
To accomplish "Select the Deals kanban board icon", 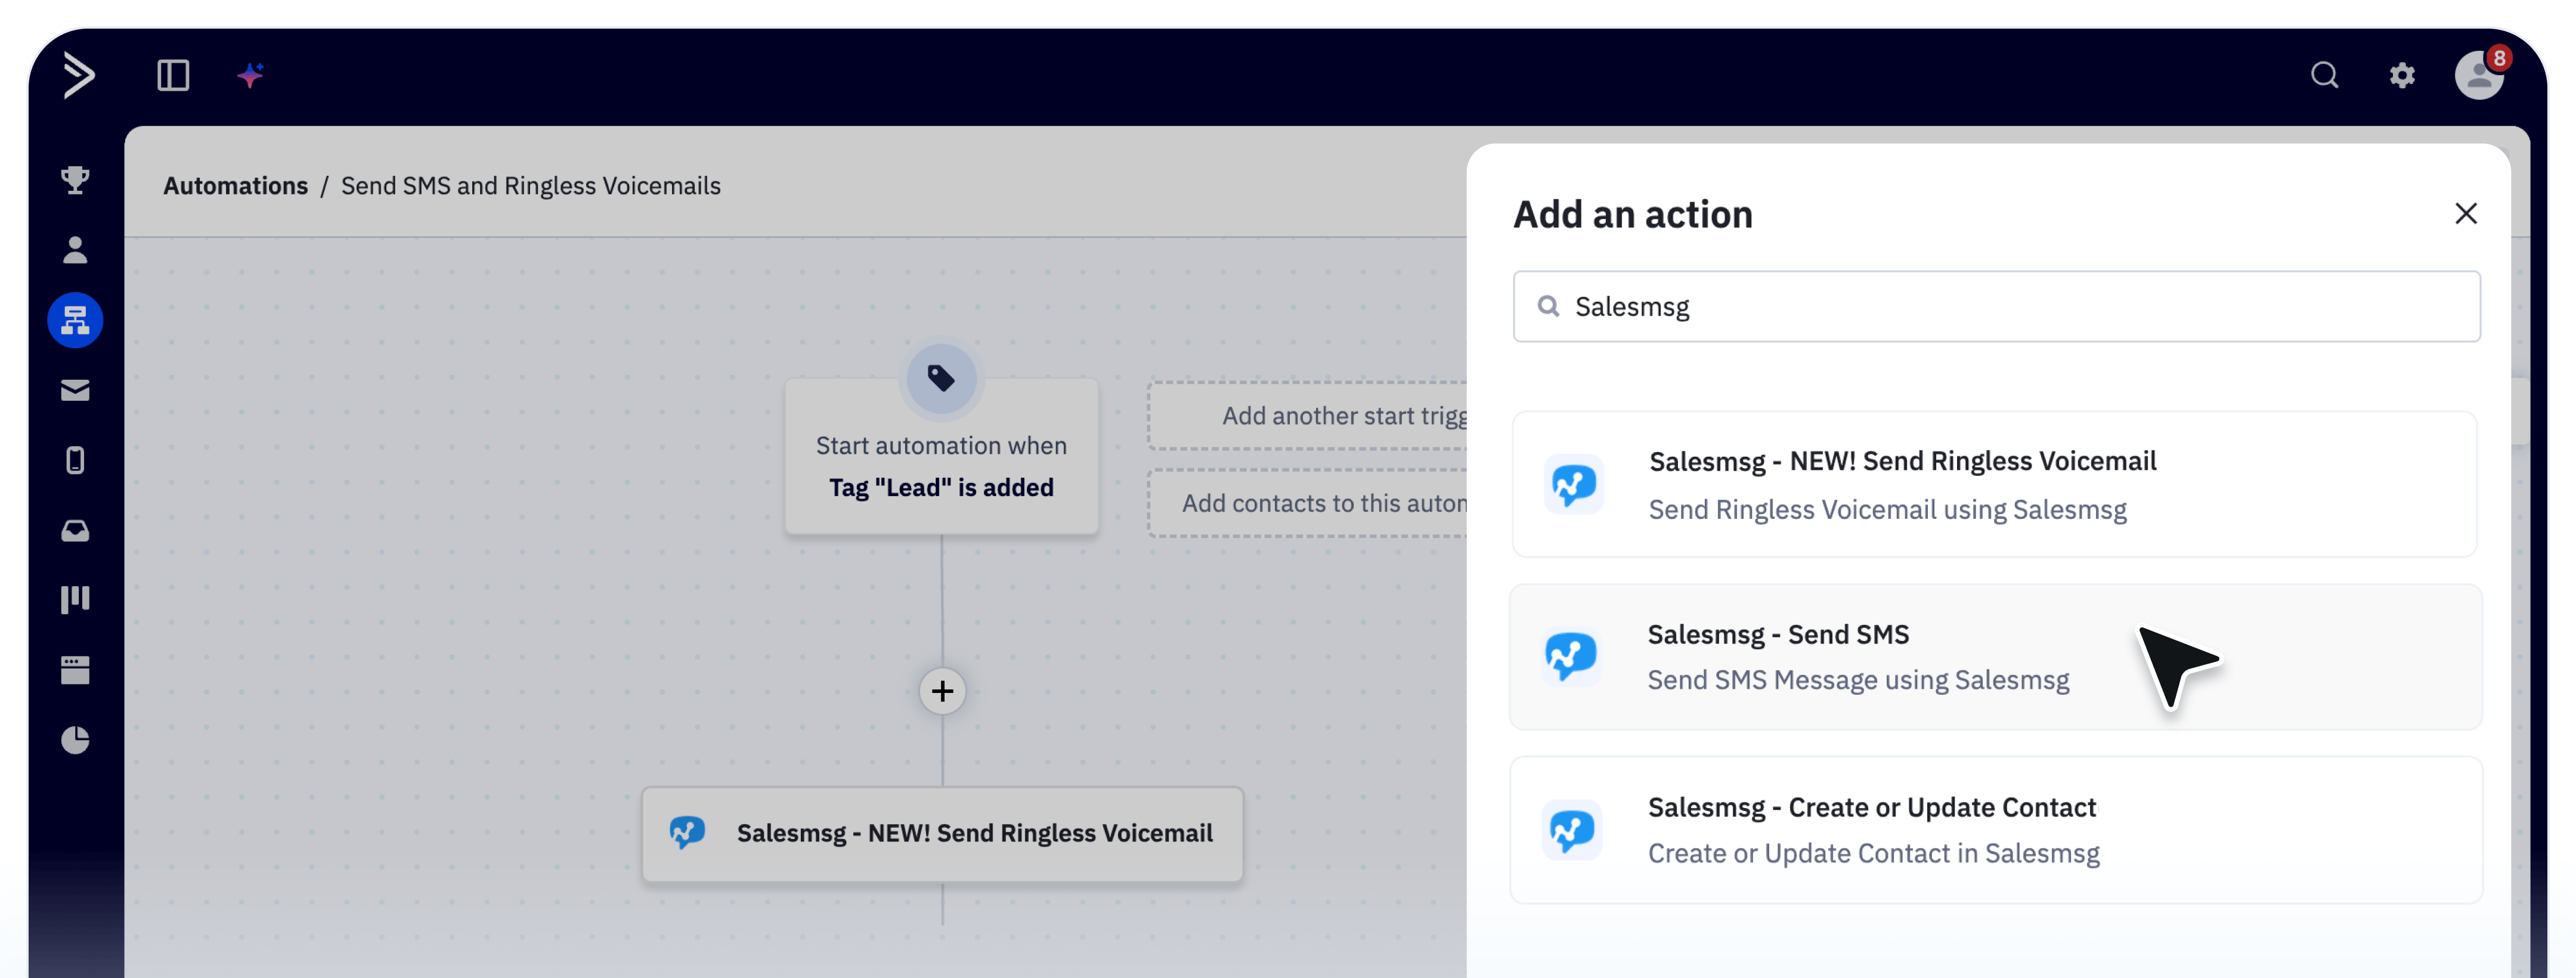I will coord(75,599).
